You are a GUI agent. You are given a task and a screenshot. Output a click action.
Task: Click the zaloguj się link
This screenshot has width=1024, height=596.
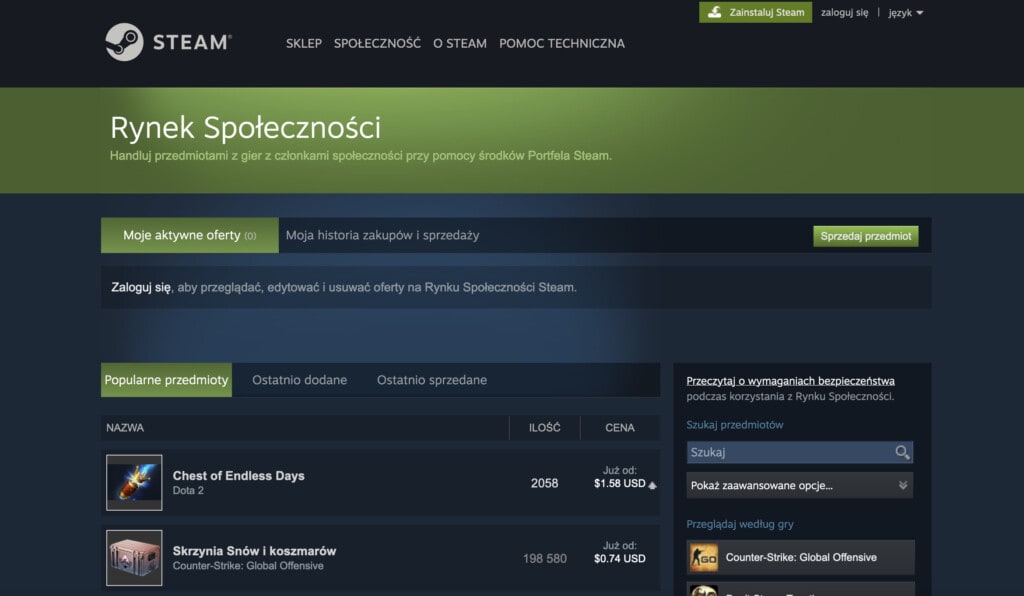click(844, 12)
